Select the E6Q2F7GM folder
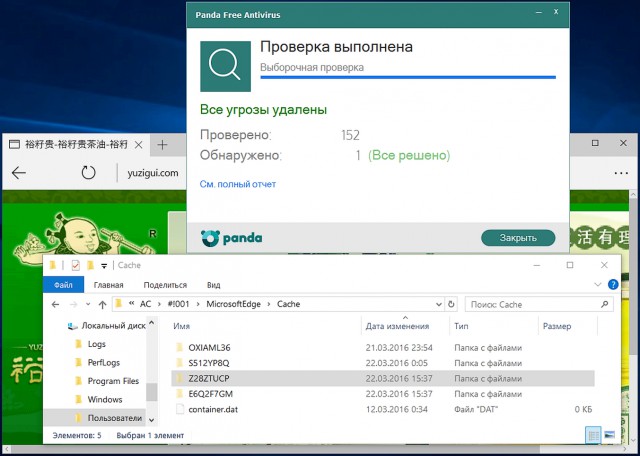640x456 pixels. [383, 394]
